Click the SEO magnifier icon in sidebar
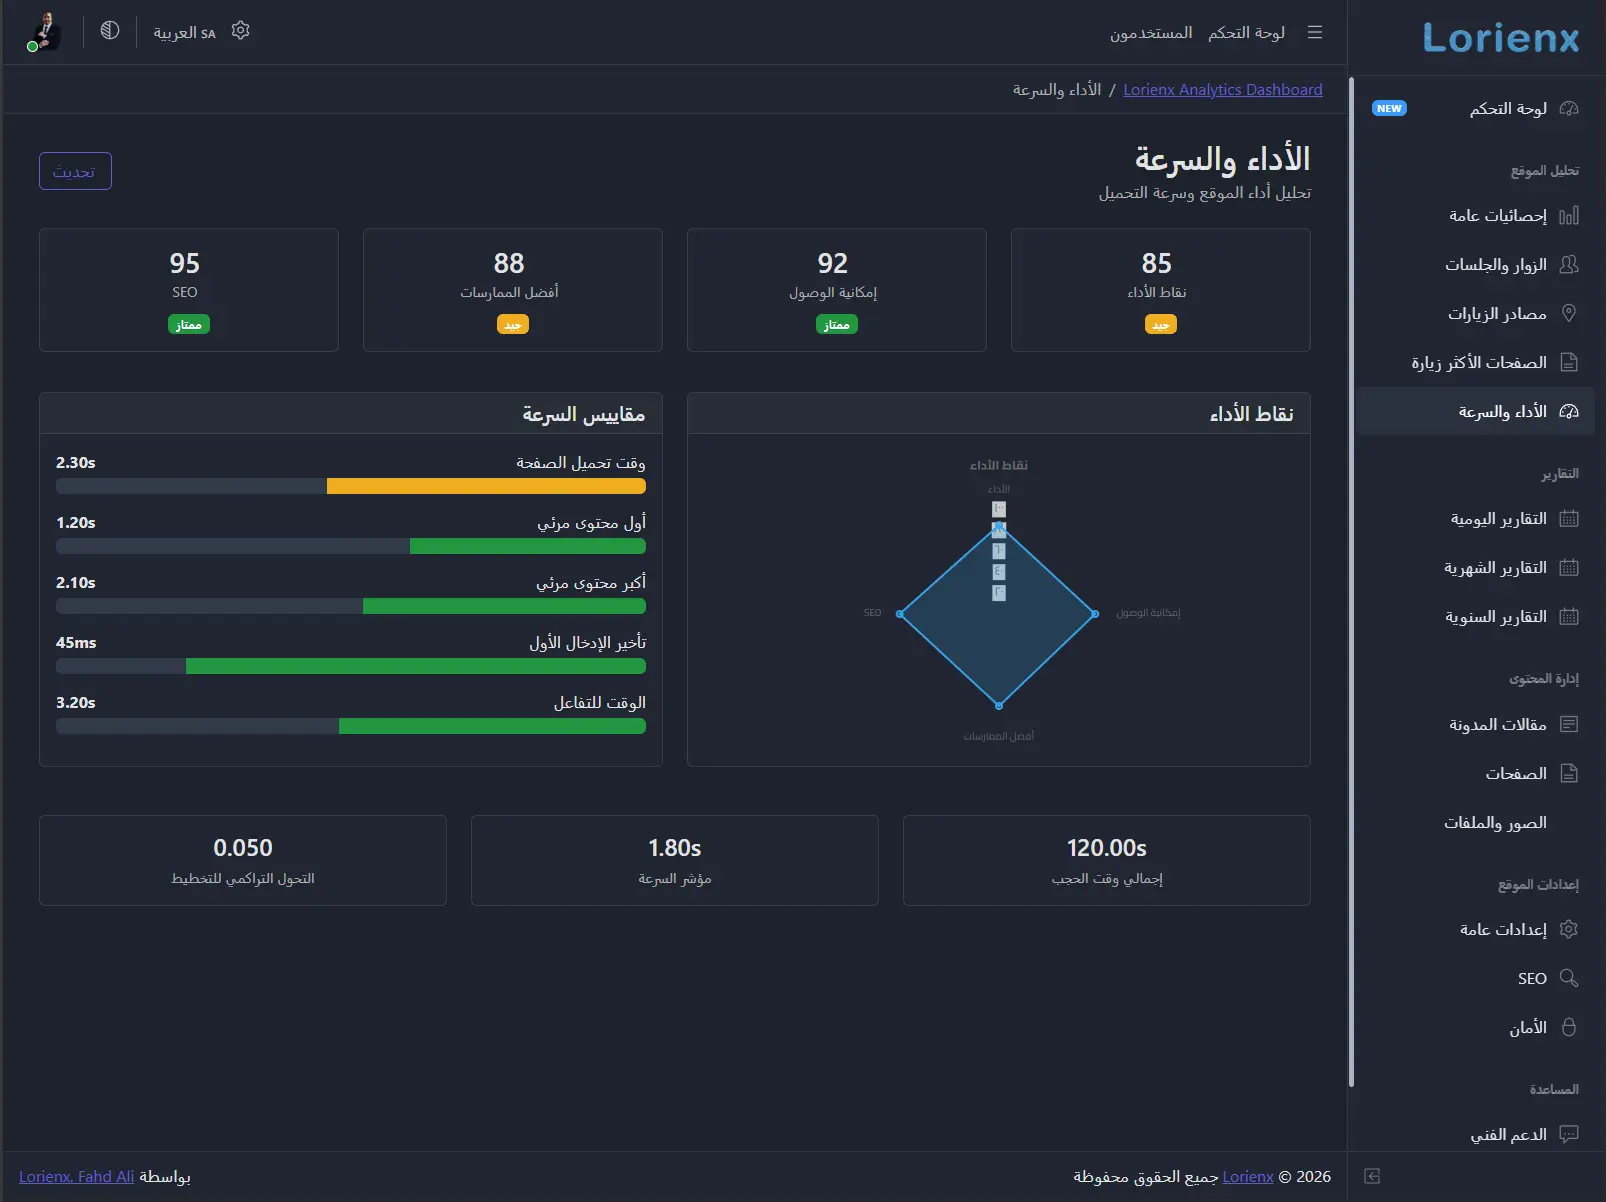The height and width of the screenshot is (1202, 1606). click(1569, 978)
